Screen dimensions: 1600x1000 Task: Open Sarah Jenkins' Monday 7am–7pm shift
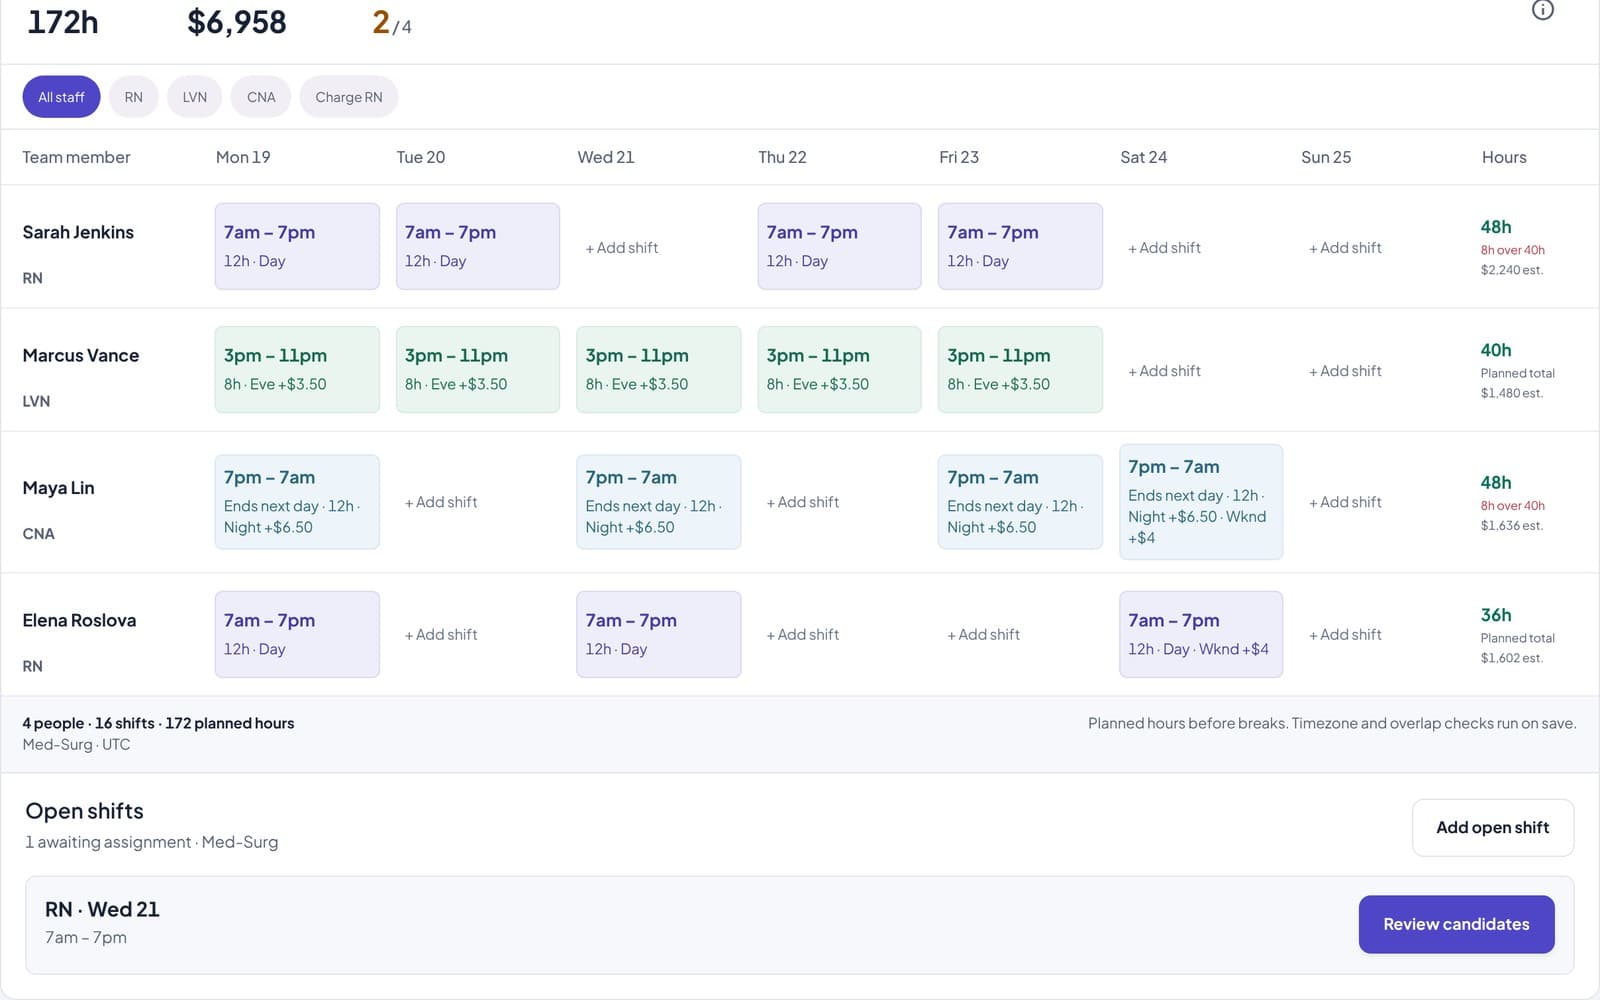pyautogui.click(x=297, y=246)
